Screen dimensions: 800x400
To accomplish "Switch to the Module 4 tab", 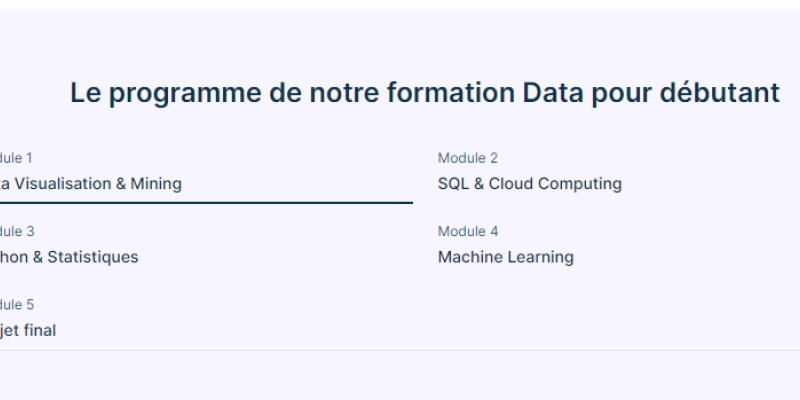I will click(467, 232).
